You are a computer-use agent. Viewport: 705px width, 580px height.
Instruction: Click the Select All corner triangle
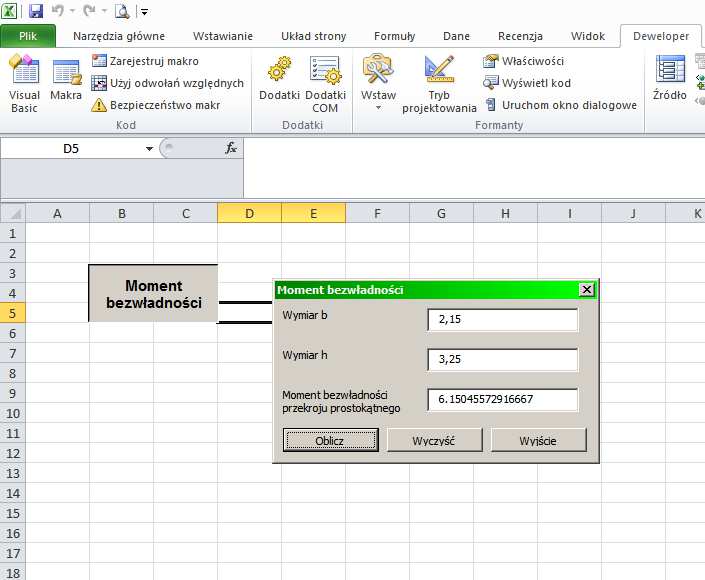click(x=13, y=213)
